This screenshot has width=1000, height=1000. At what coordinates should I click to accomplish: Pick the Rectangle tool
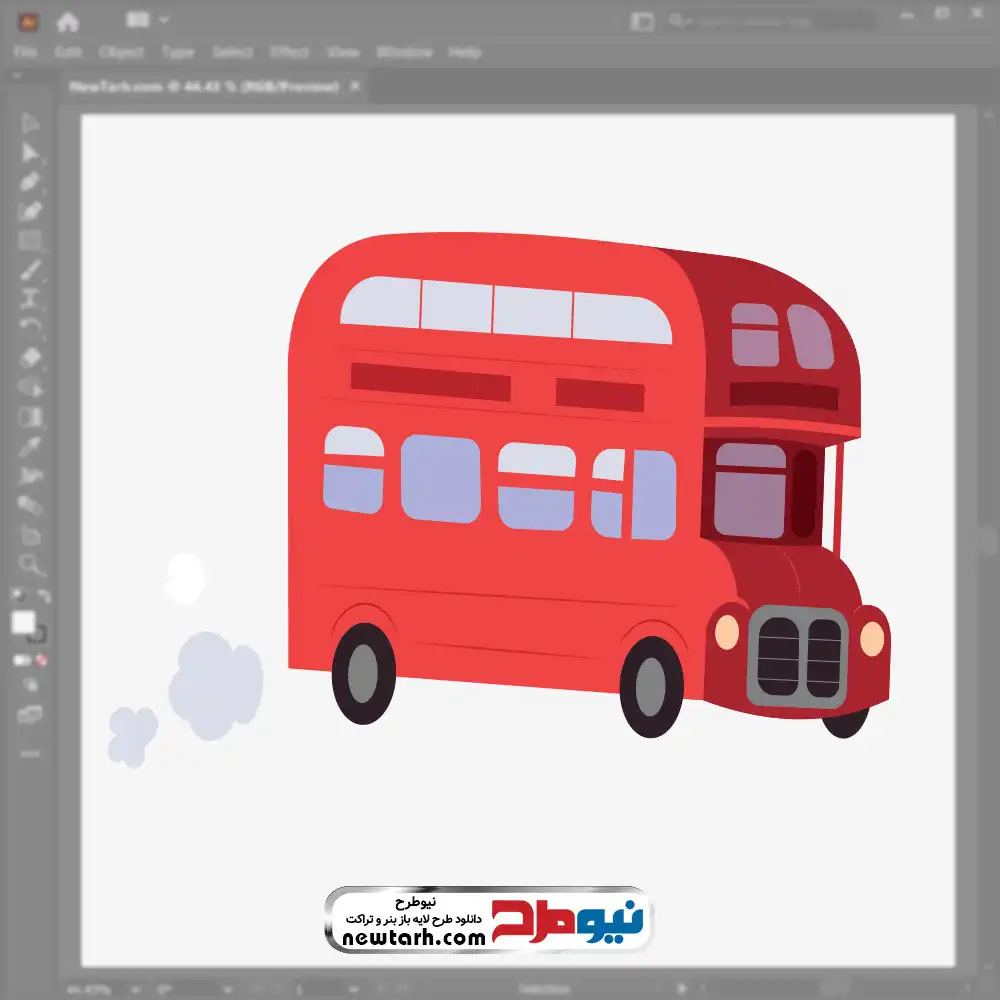pyautogui.click(x=30, y=240)
